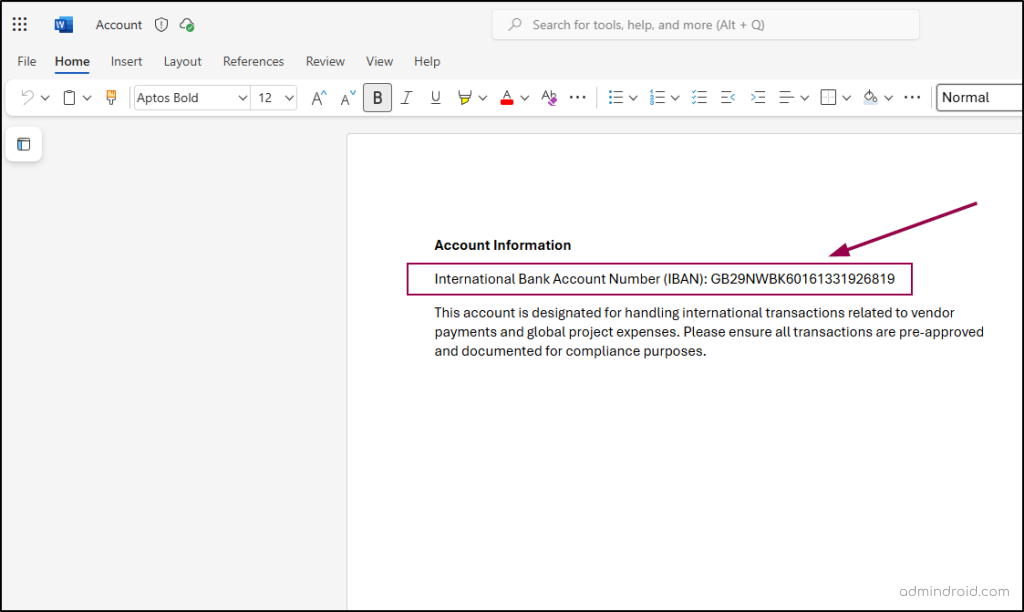Open the app launcher waffle icon
The height and width of the screenshot is (612, 1024).
coord(20,25)
